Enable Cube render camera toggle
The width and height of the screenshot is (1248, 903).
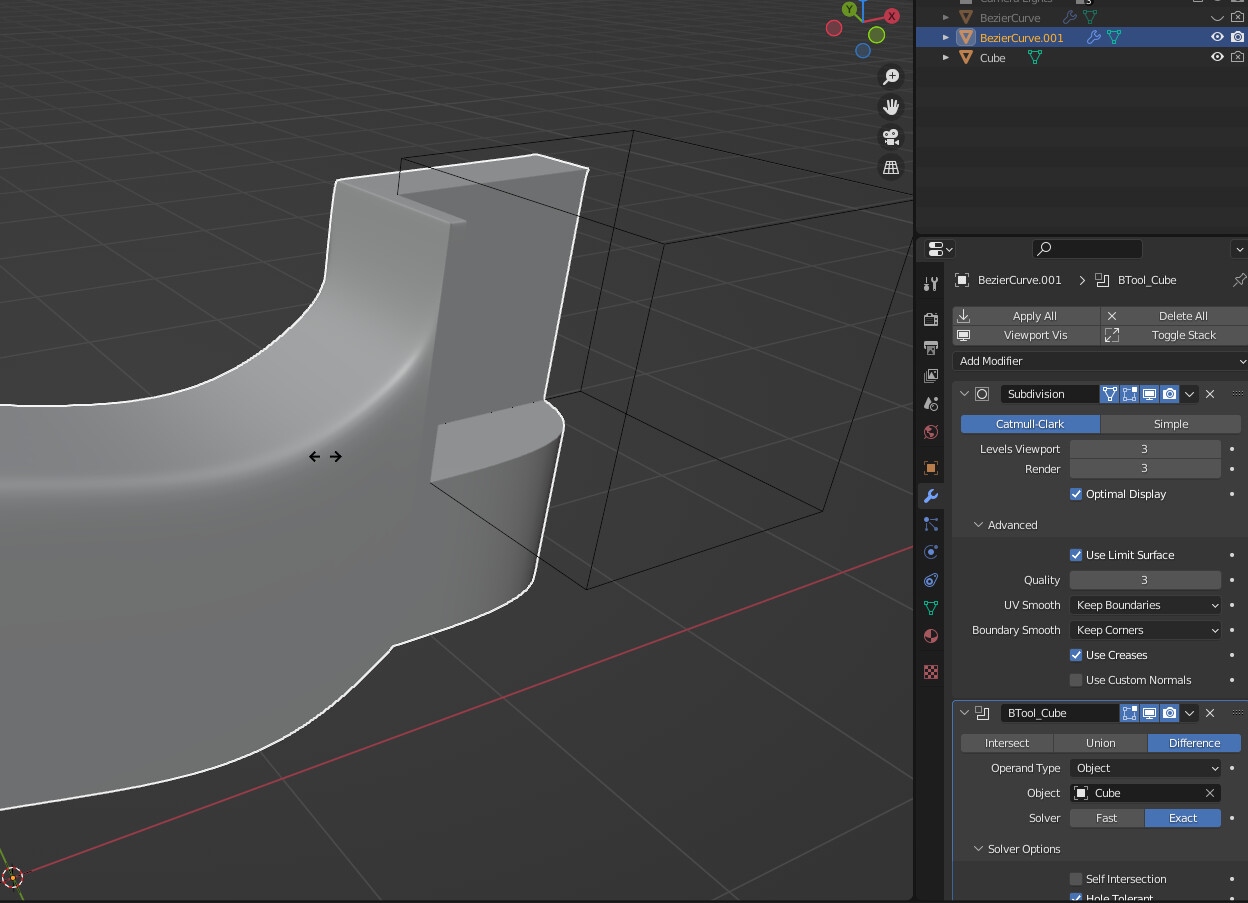[1238, 58]
